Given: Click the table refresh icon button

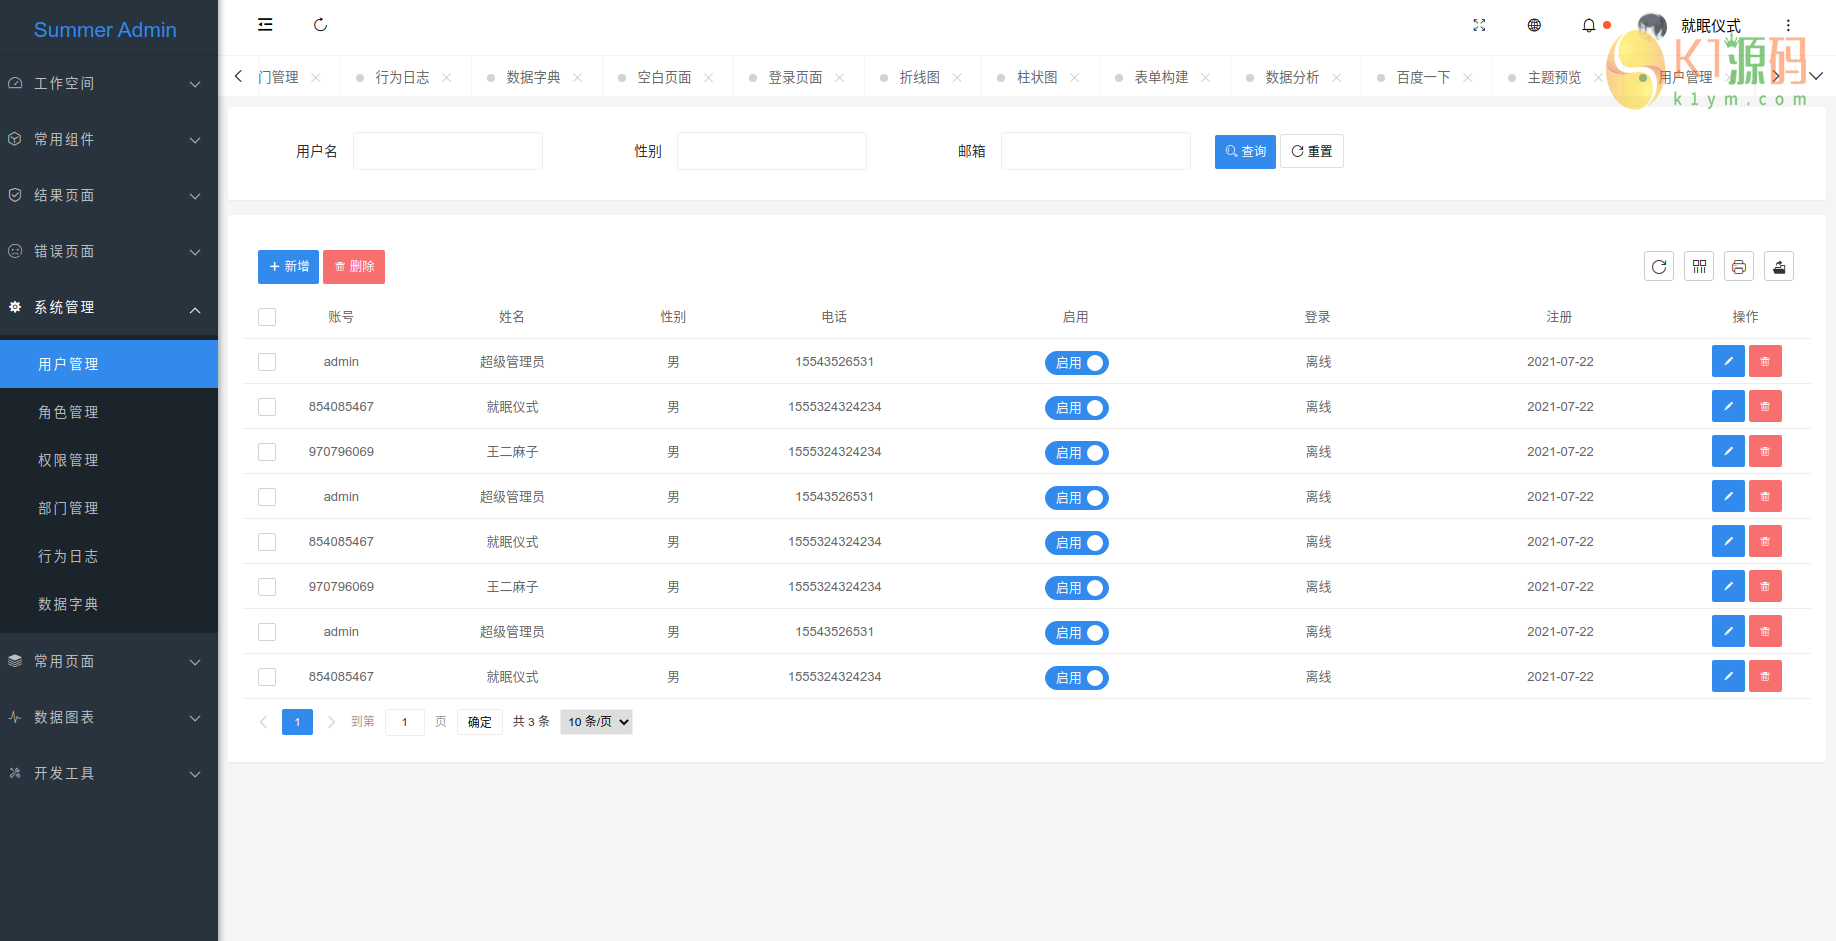Looking at the screenshot, I should tap(1659, 267).
